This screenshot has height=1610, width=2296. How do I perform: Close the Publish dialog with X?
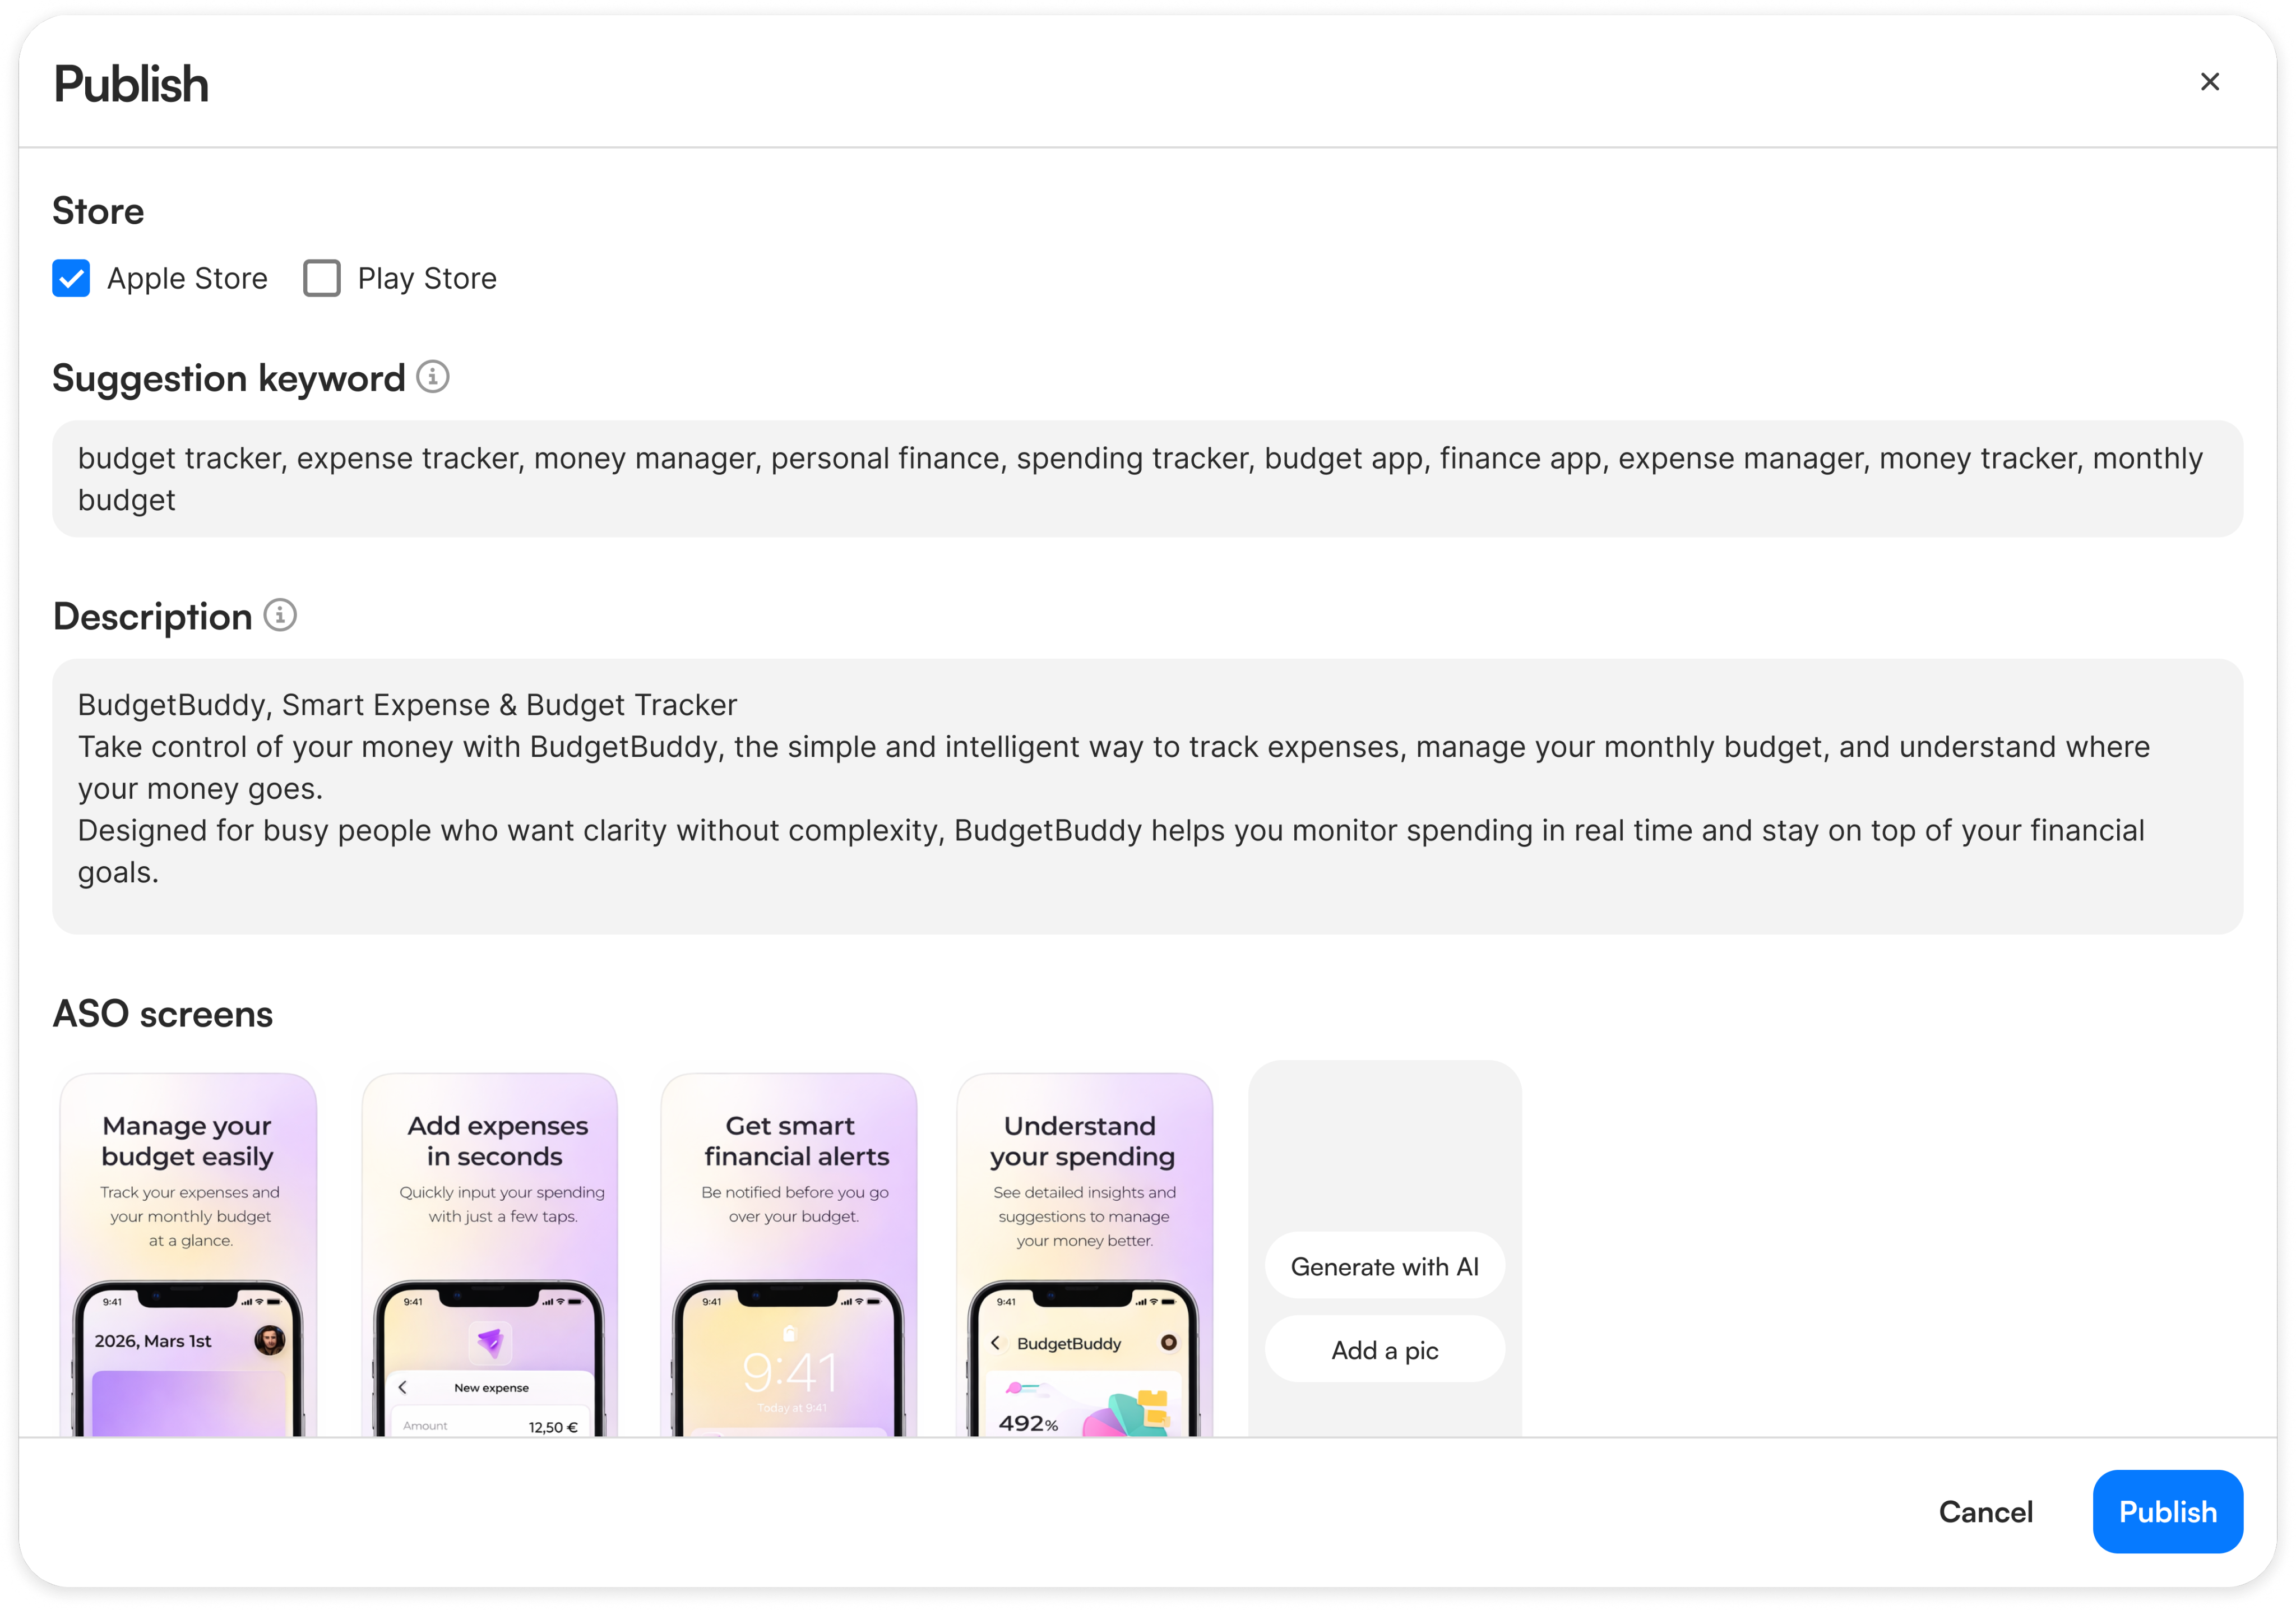coord(2209,82)
